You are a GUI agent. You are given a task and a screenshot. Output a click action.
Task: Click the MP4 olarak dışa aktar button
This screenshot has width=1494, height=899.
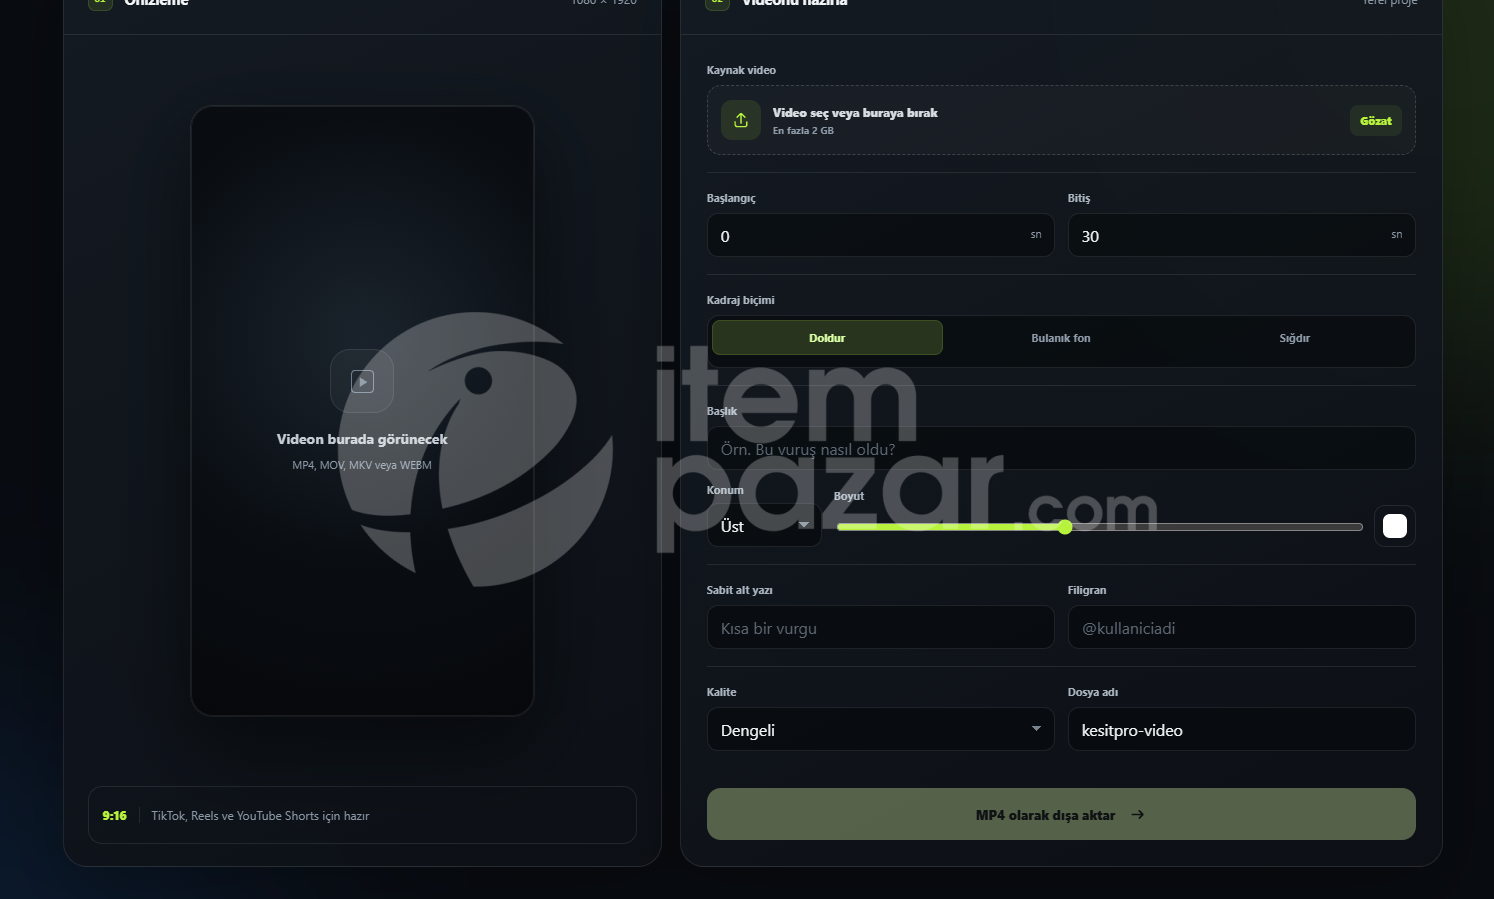(x=1061, y=814)
